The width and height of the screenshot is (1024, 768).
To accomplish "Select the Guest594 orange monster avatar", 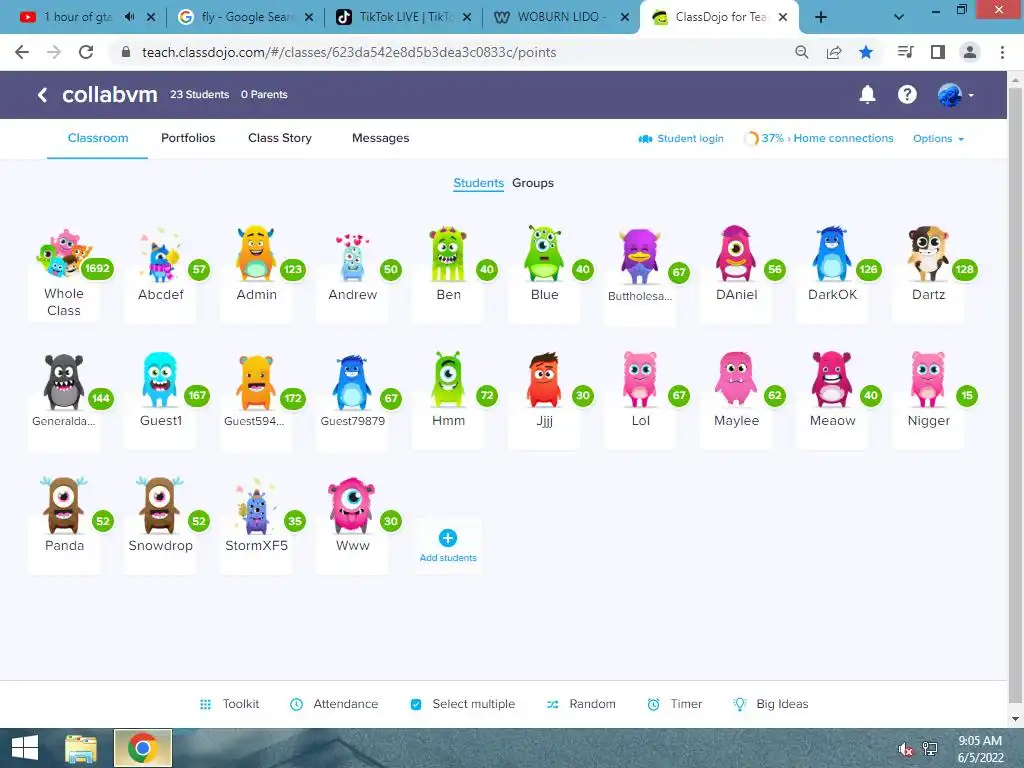I will pyautogui.click(x=256, y=382).
